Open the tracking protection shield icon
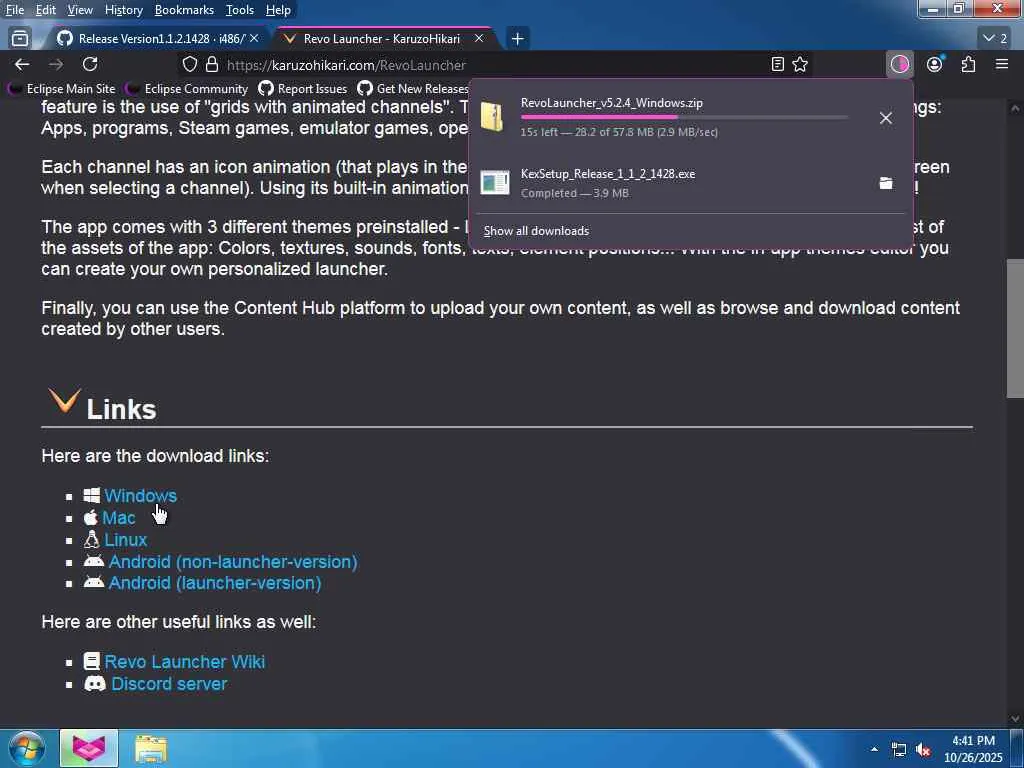This screenshot has width=1024, height=768. 189,65
